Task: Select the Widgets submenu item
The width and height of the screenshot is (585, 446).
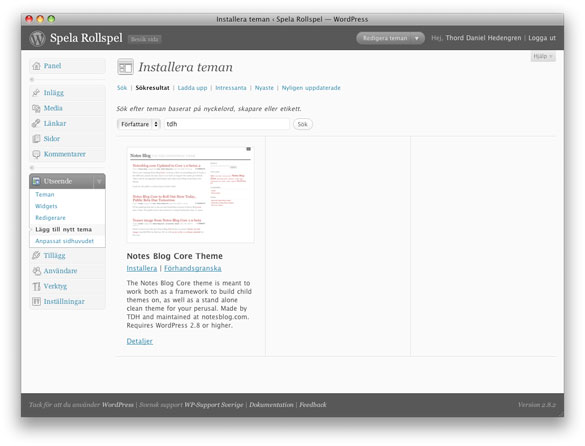Action: (46, 206)
